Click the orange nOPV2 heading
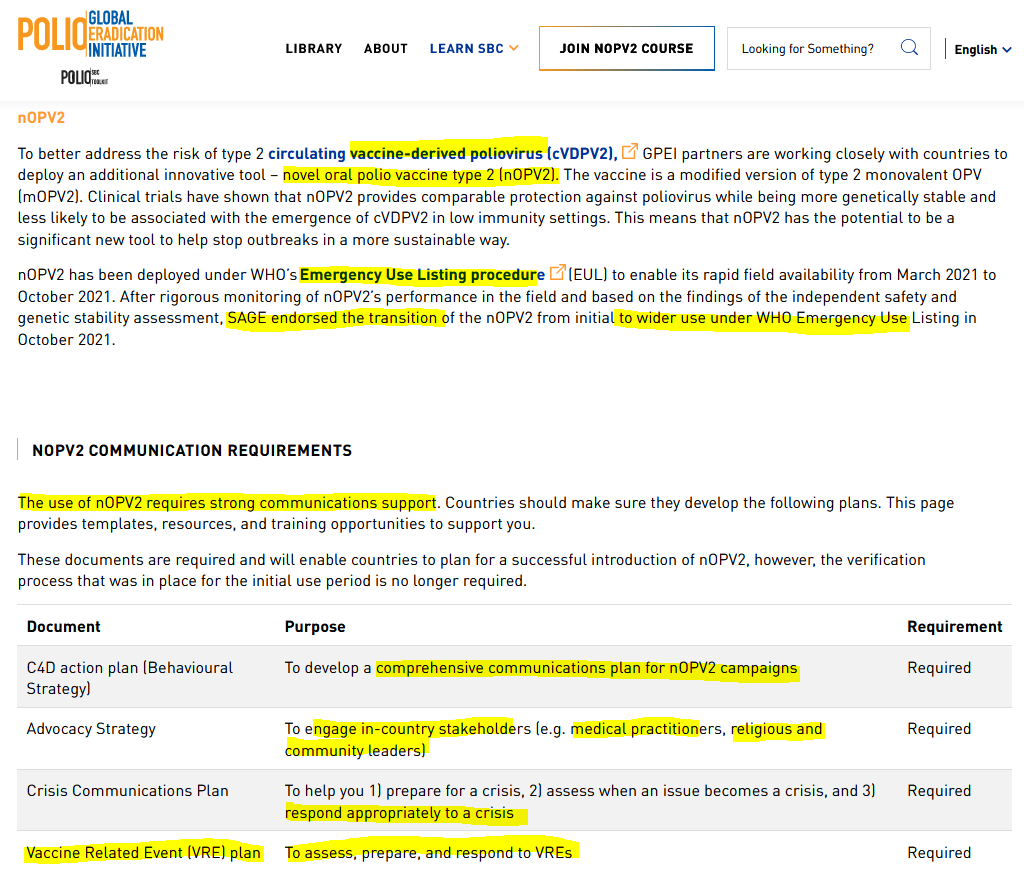This screenshot has height=880, width=1024. (41, 118)
